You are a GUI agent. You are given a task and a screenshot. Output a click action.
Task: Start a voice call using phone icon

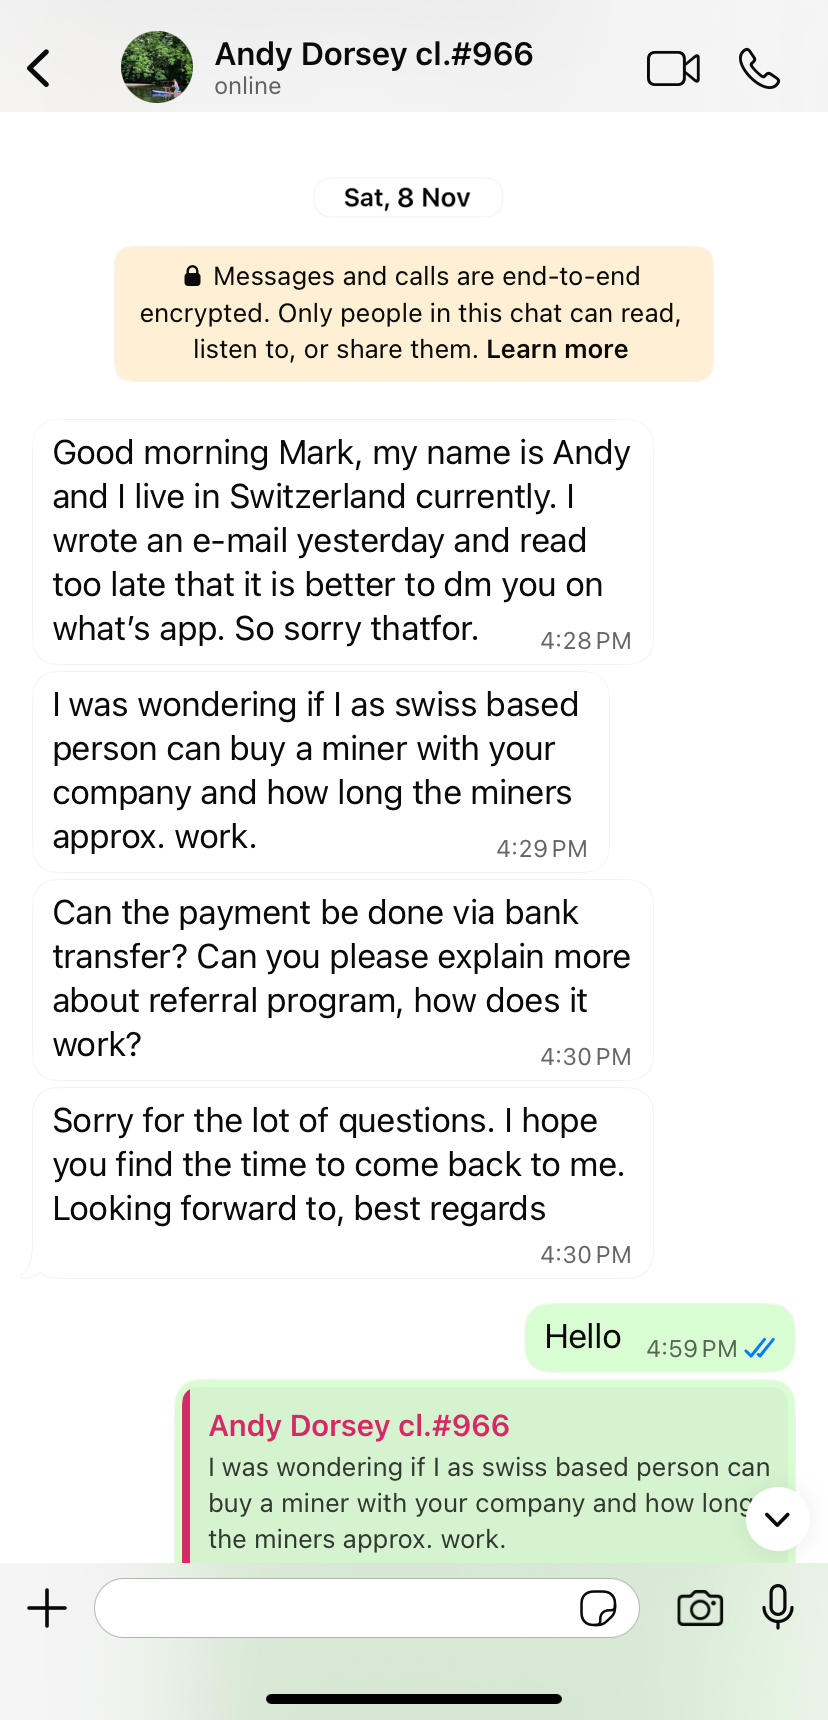pyautogui.click(x=759, y=68)
